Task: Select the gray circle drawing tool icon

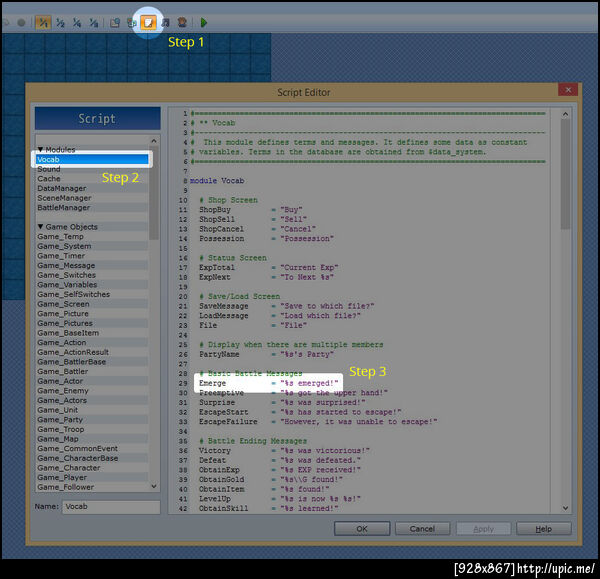Action: [x=21, y=23]
